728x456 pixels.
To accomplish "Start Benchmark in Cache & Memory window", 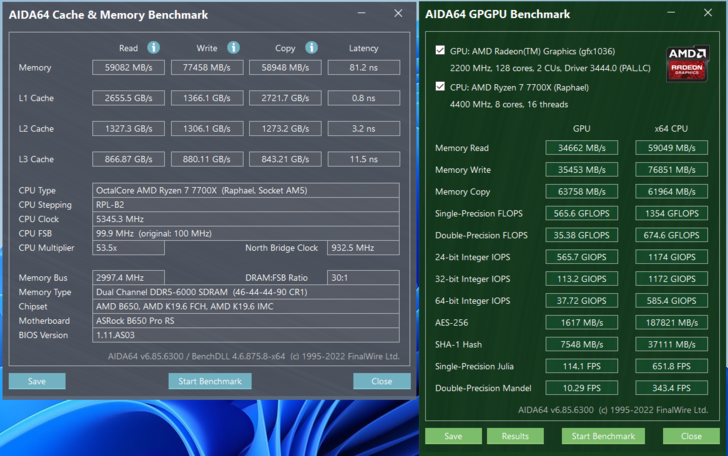I will 210,381.
